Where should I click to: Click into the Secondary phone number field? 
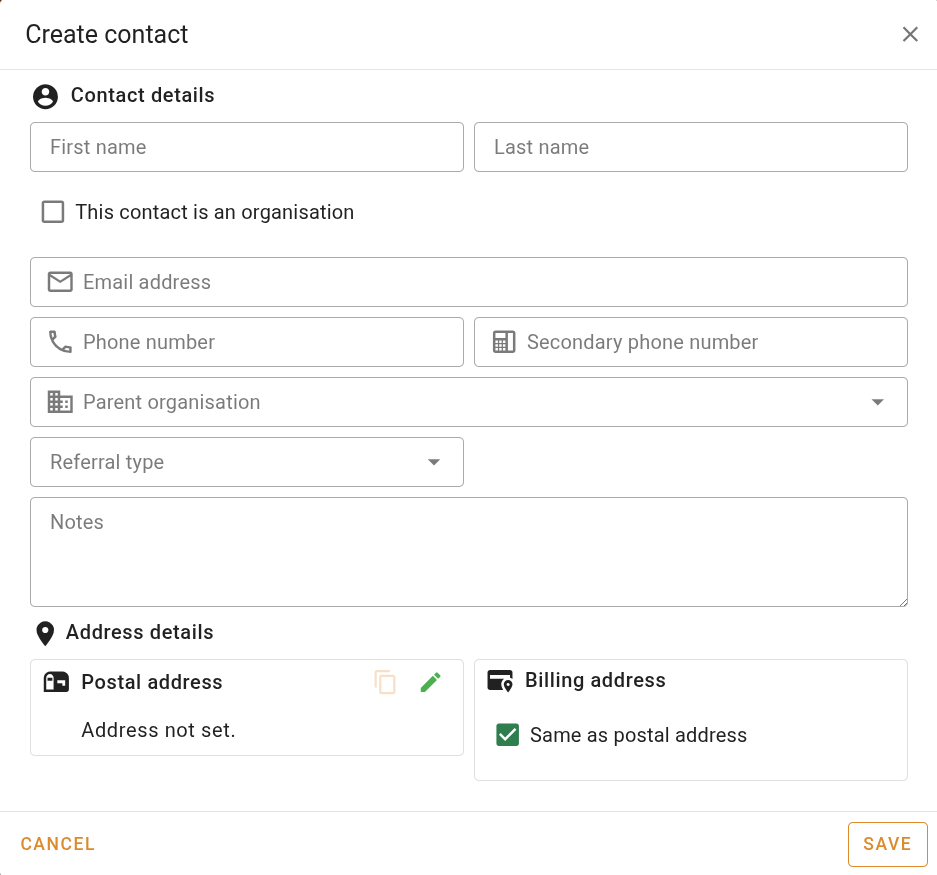pos(691,342)
